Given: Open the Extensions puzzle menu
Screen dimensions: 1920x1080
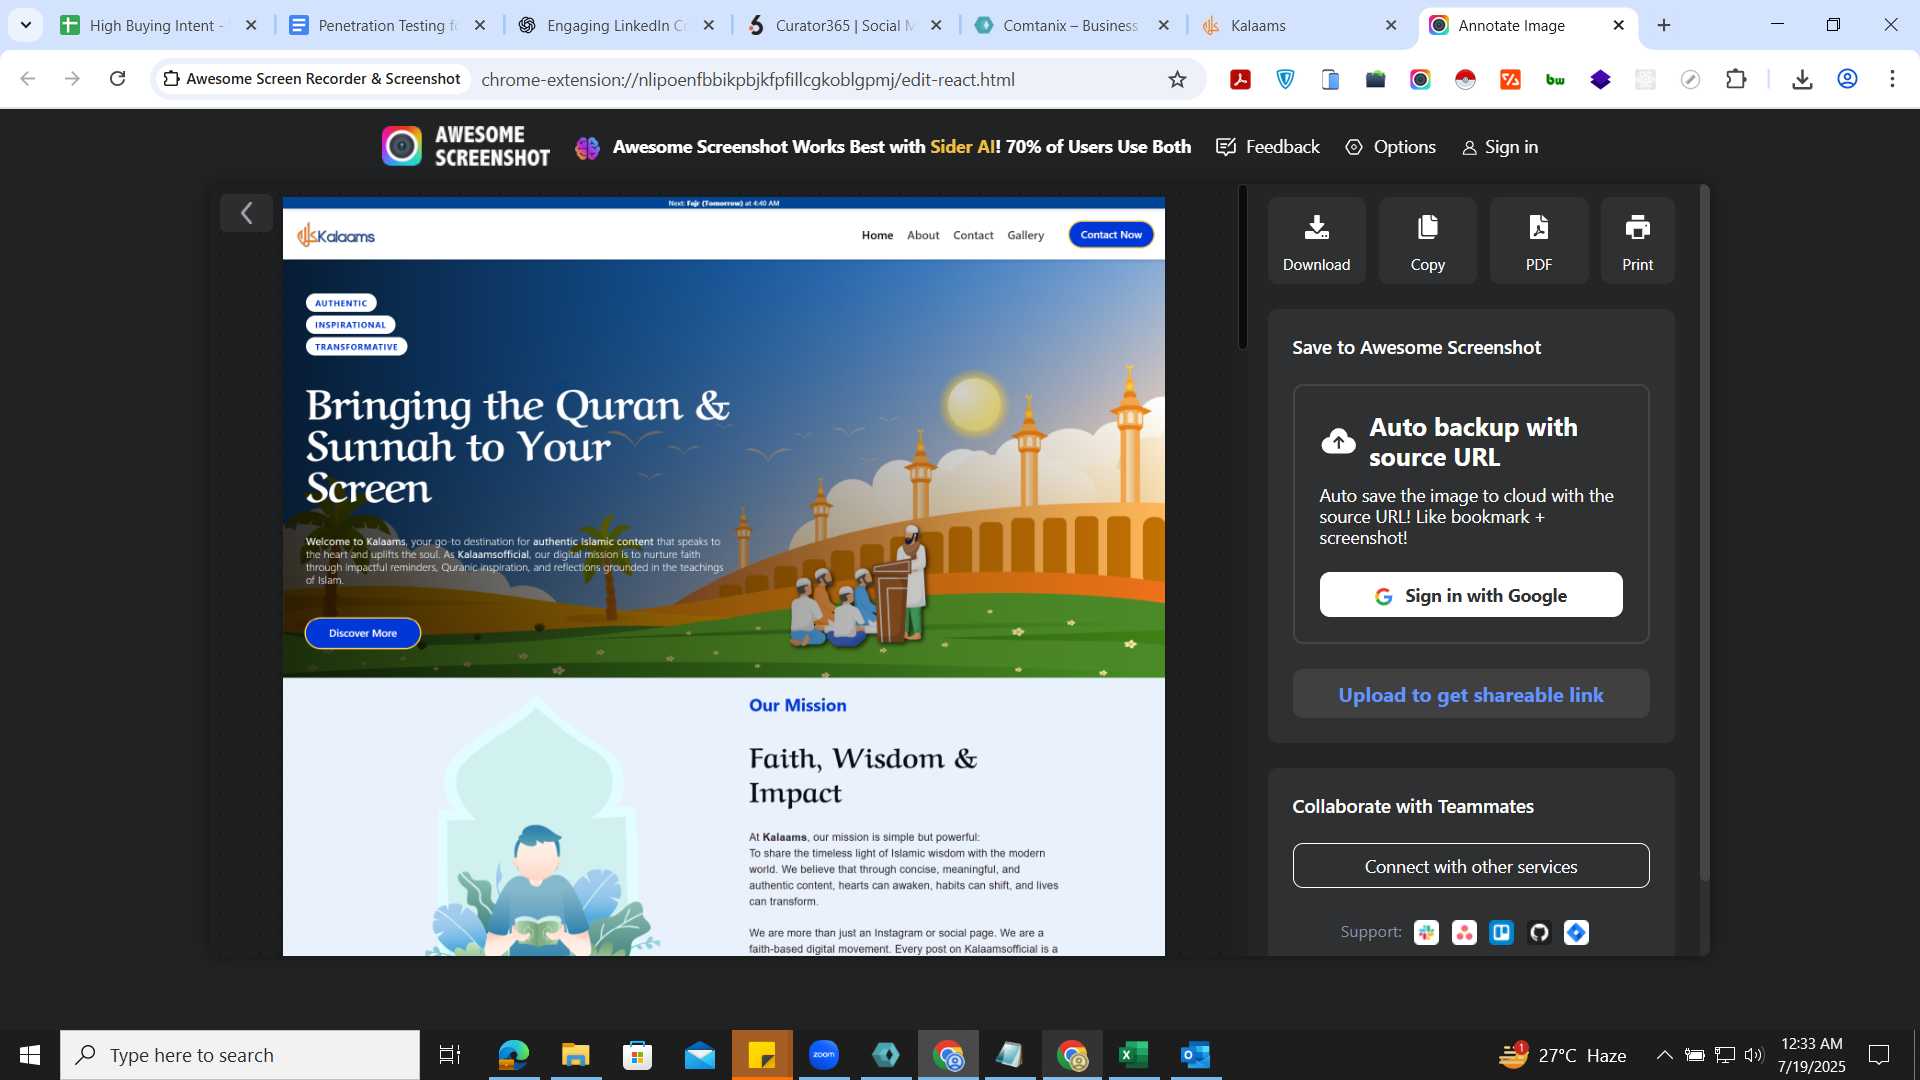Looking at the screenshot, I should click(x=1736, y=79).
